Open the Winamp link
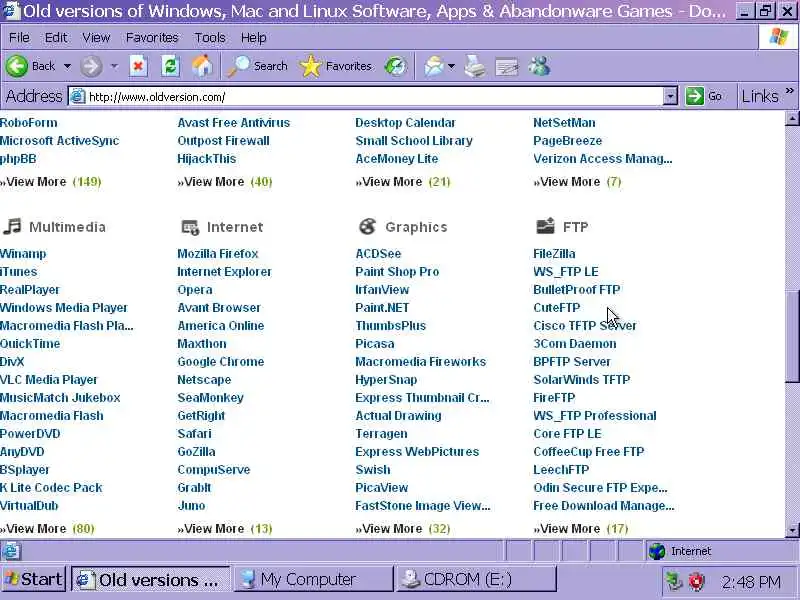 23,254
